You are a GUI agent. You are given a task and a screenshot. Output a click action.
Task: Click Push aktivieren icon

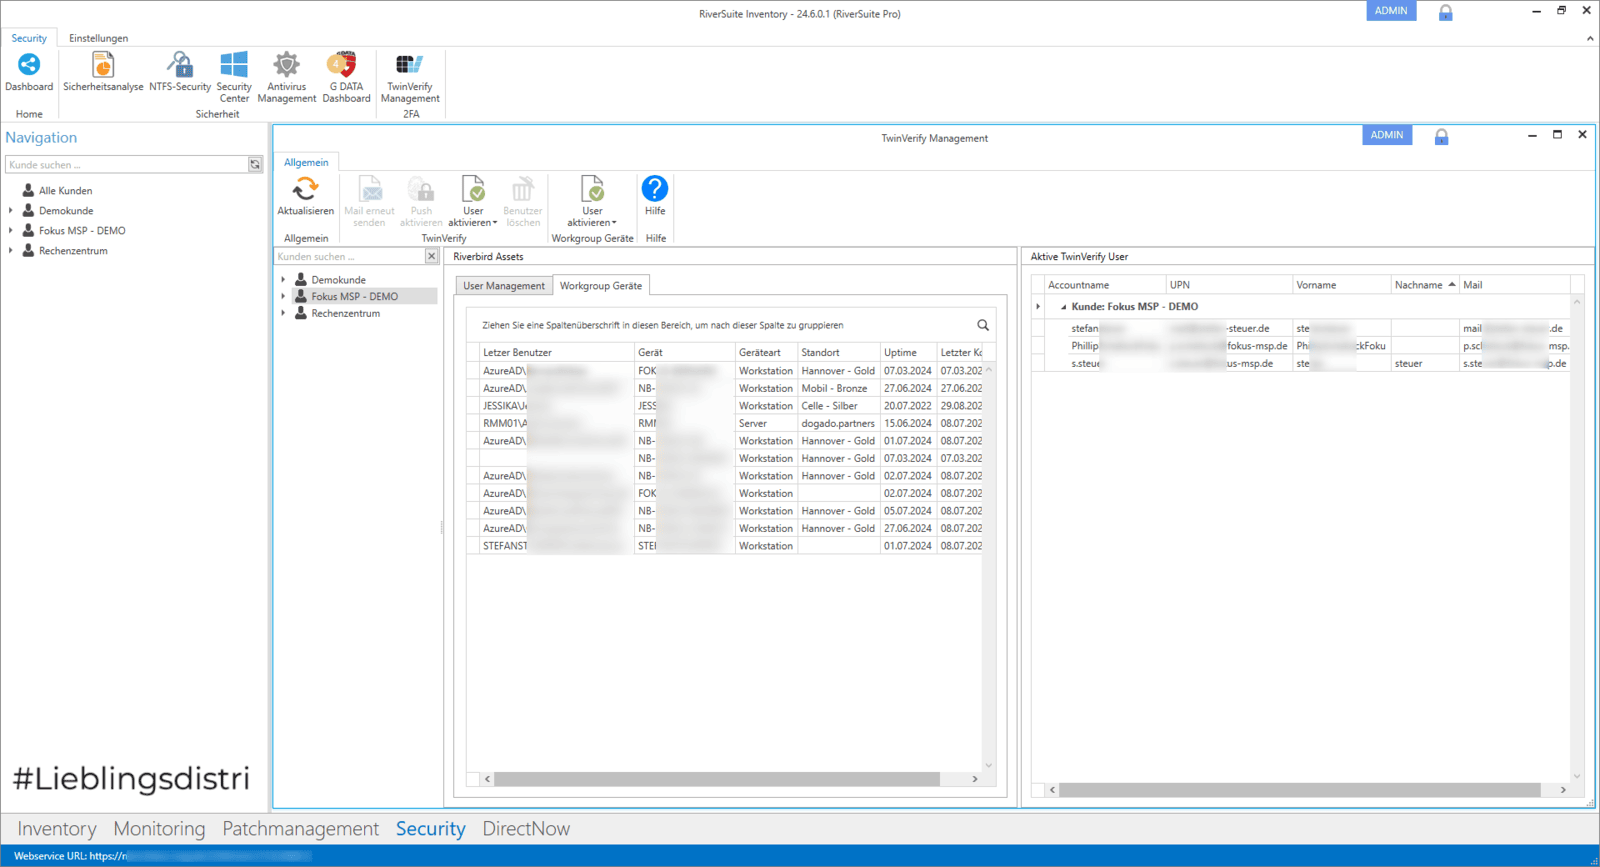[421, 201]
